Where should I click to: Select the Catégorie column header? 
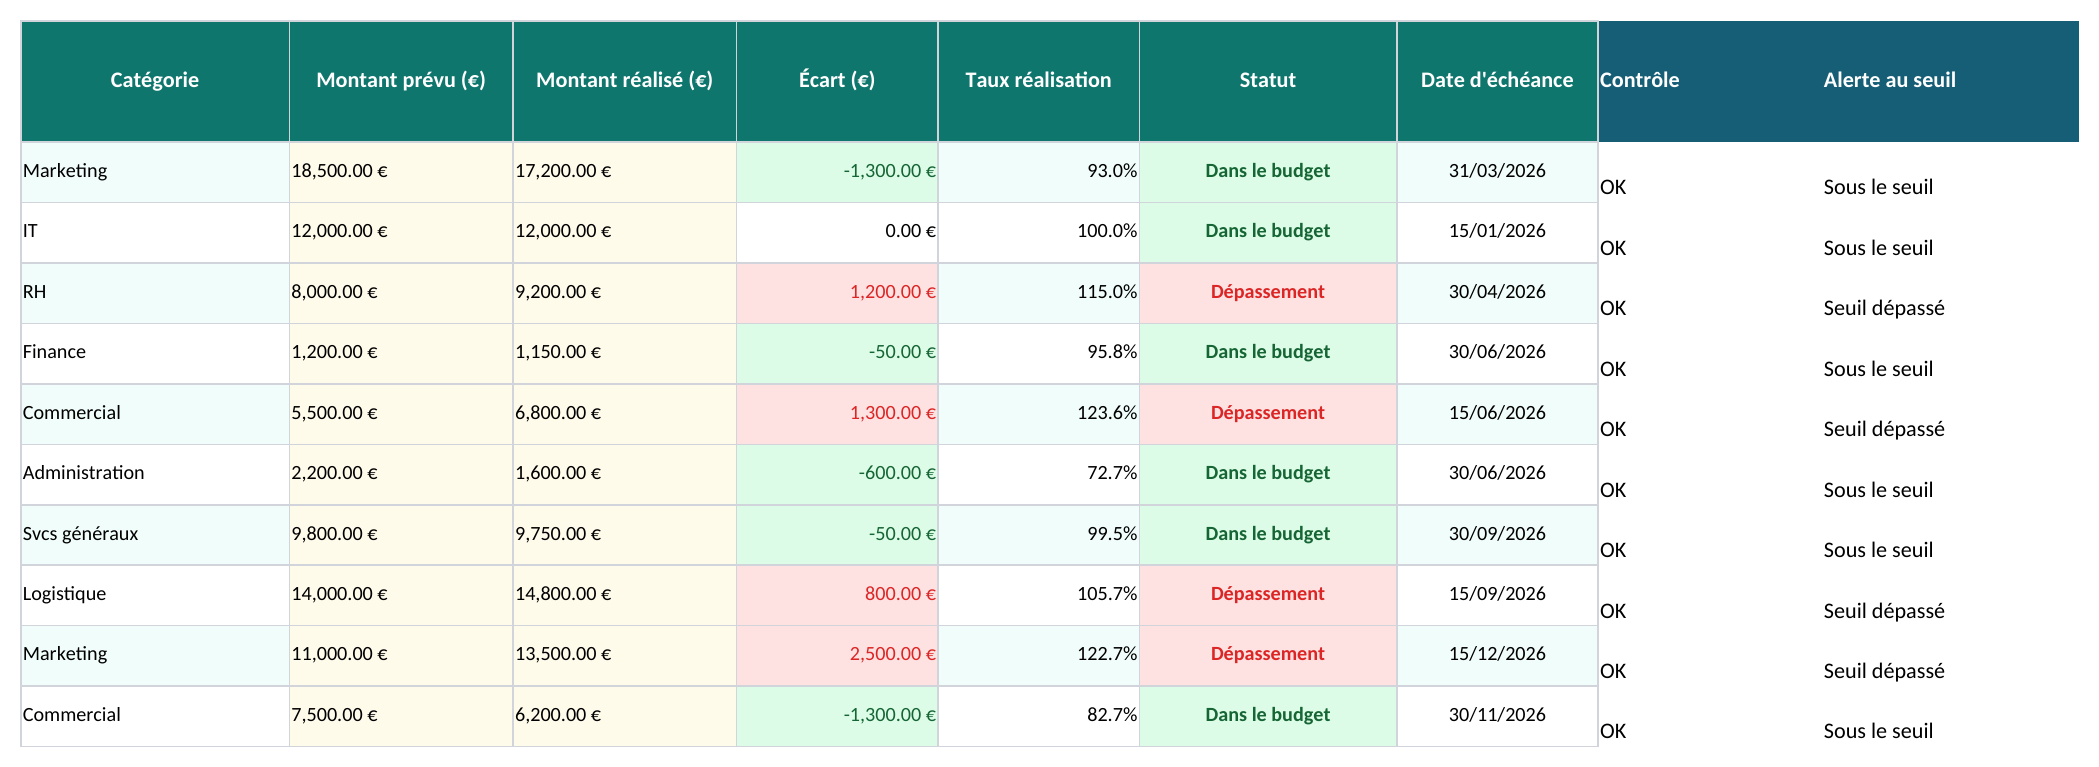[x=155, y=81]
